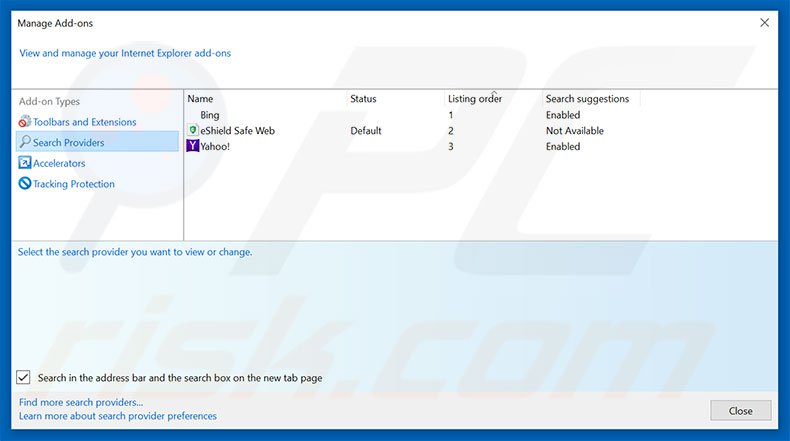Viewport: 790px width, 441px height.
Task: Click listing order 2 for eShield
Action: point(451,131)
